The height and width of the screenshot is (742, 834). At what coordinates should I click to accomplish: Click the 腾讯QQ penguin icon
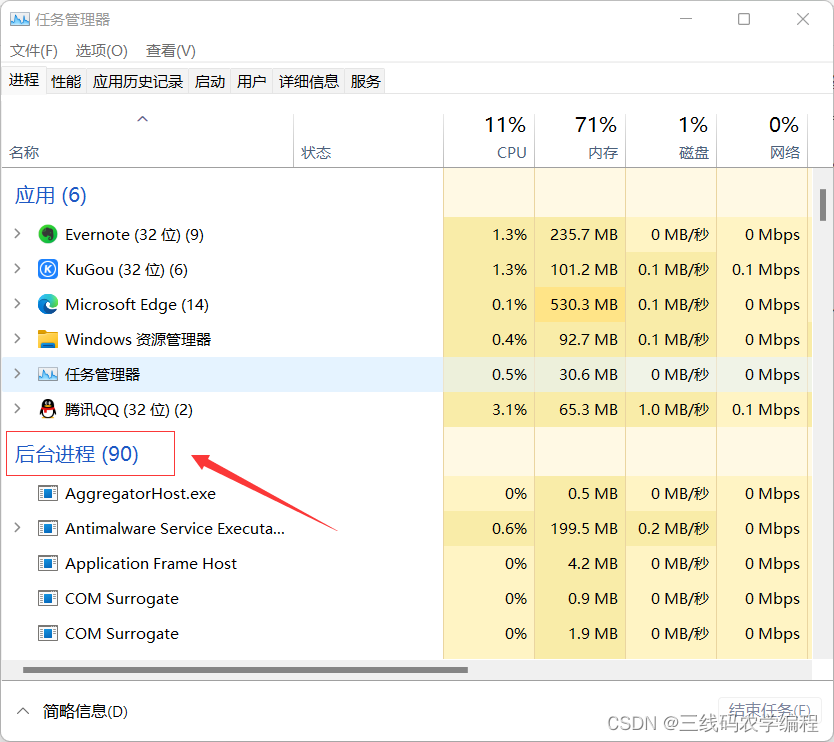[48, 410]
